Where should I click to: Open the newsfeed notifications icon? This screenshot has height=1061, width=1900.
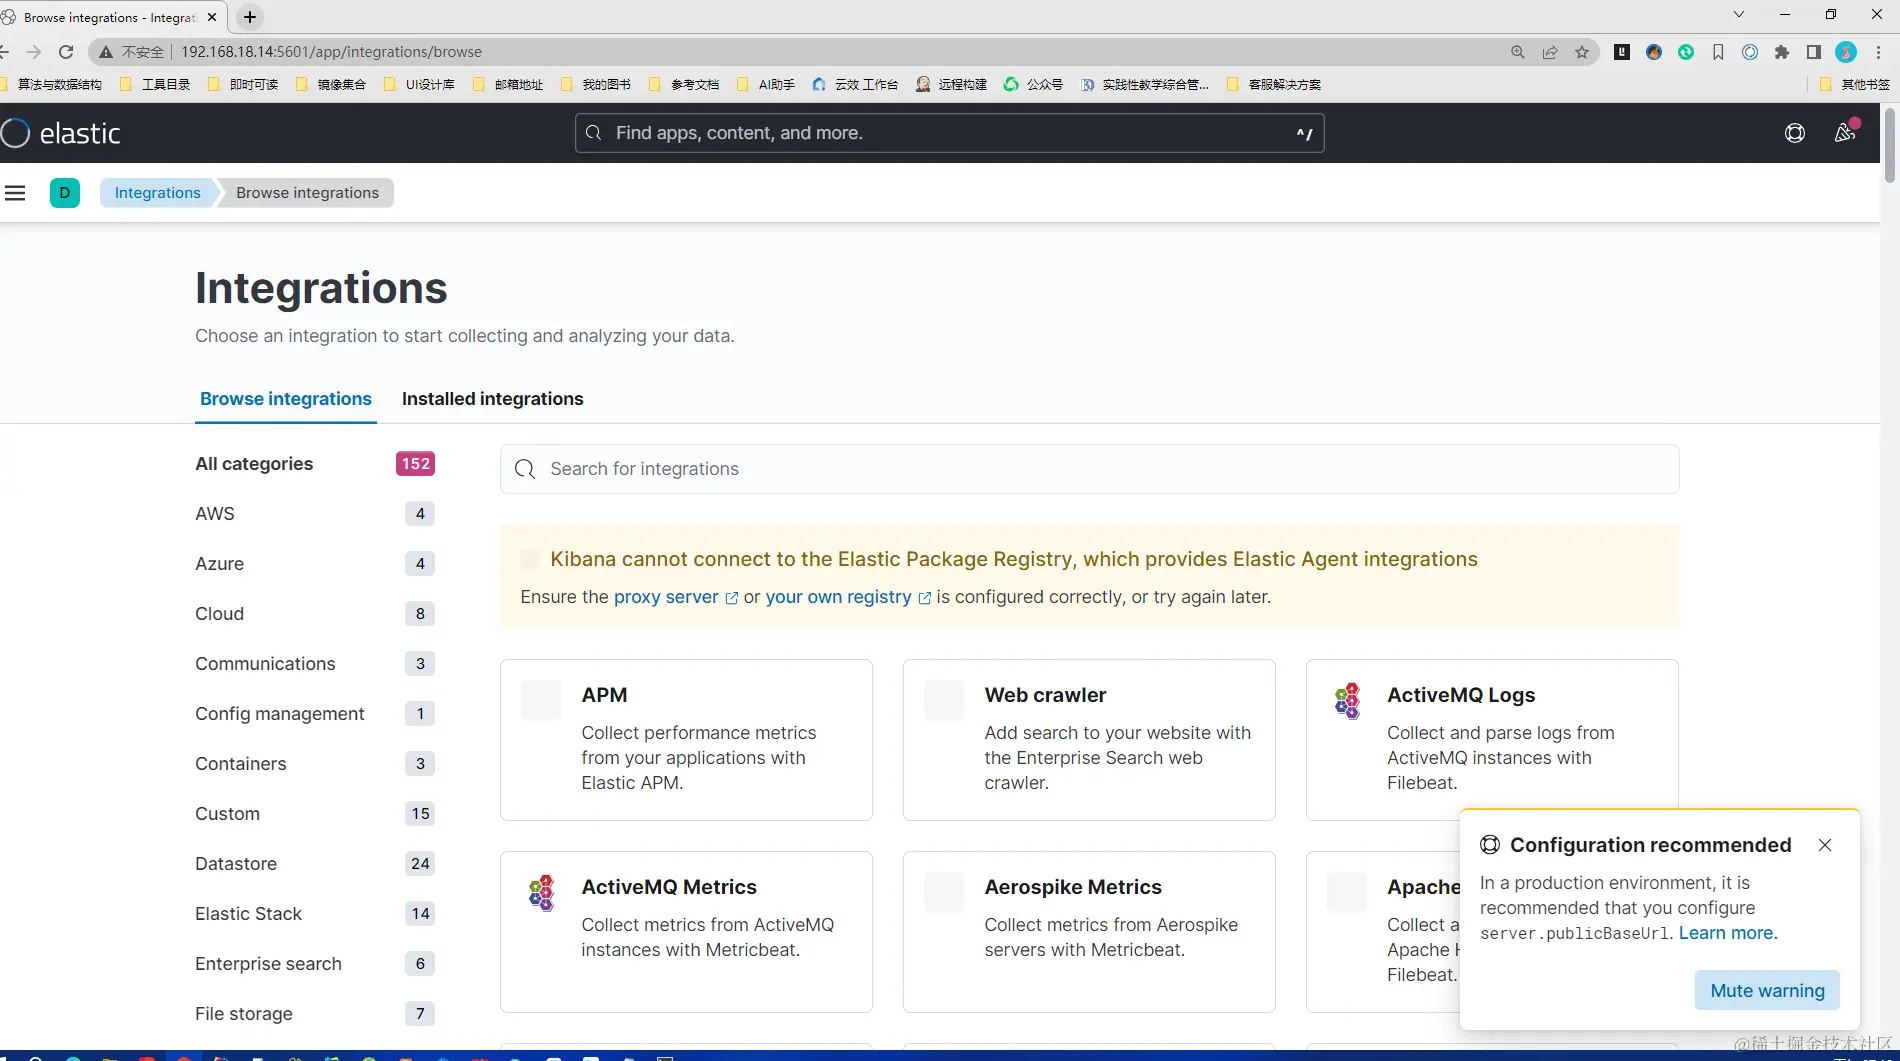point(1845,133)
